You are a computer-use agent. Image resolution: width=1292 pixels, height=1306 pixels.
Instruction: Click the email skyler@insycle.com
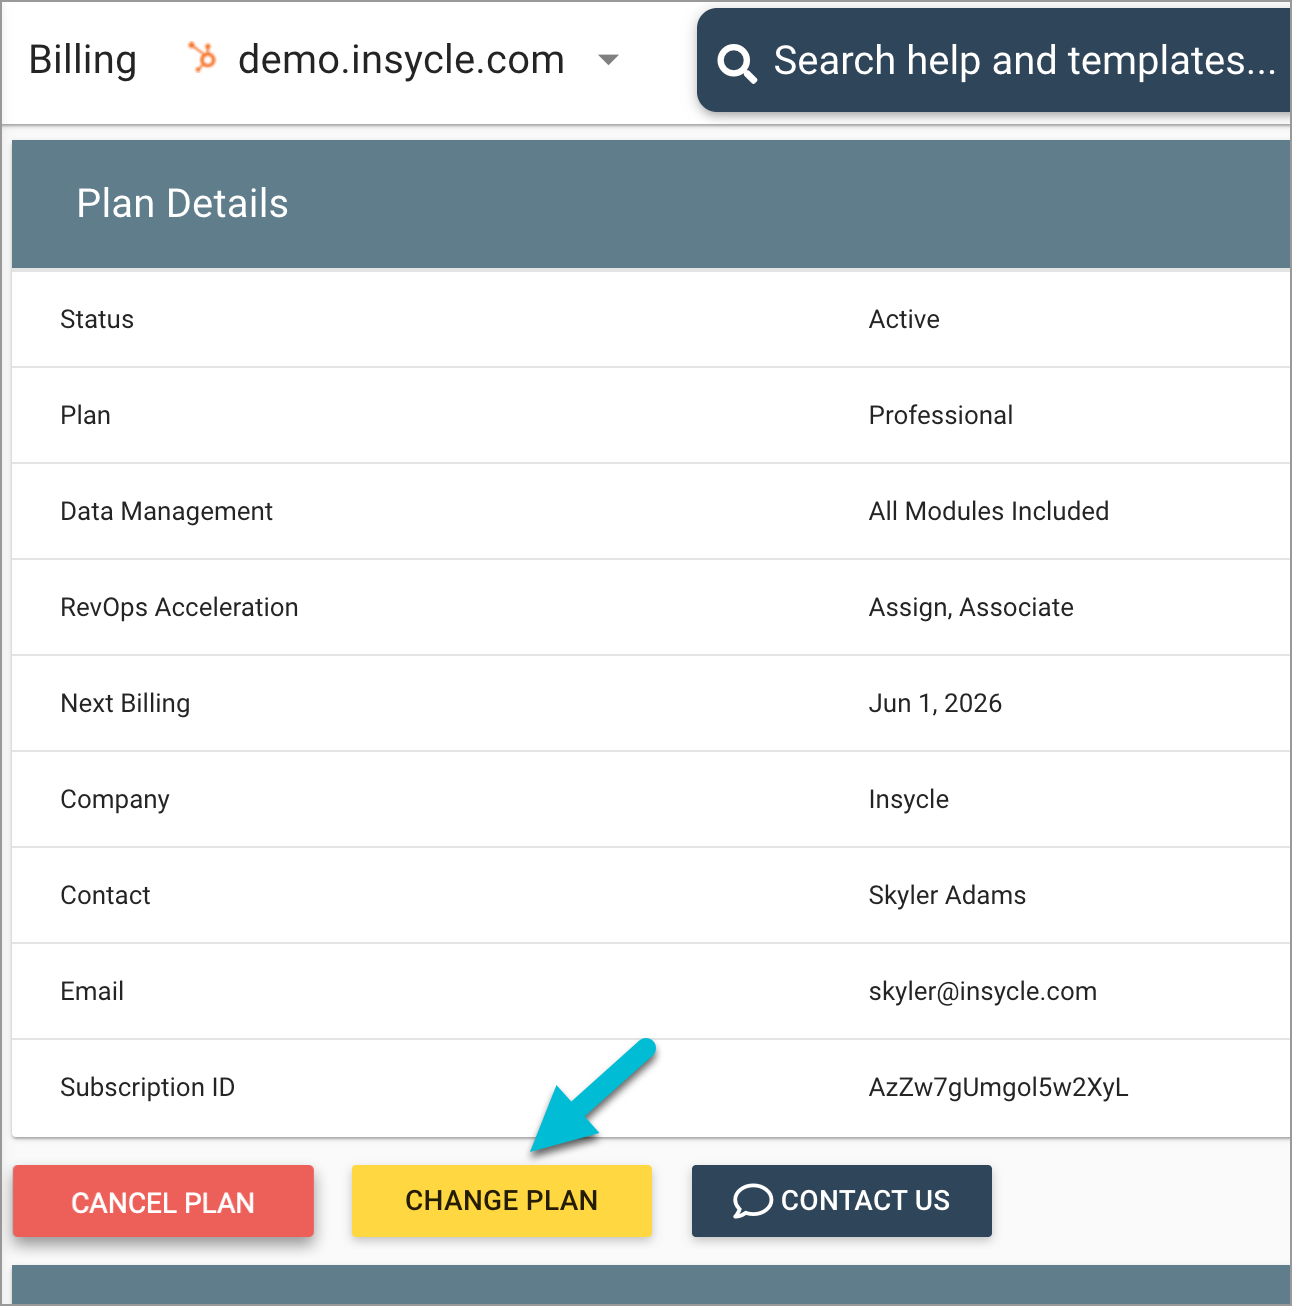coord(983,991)
